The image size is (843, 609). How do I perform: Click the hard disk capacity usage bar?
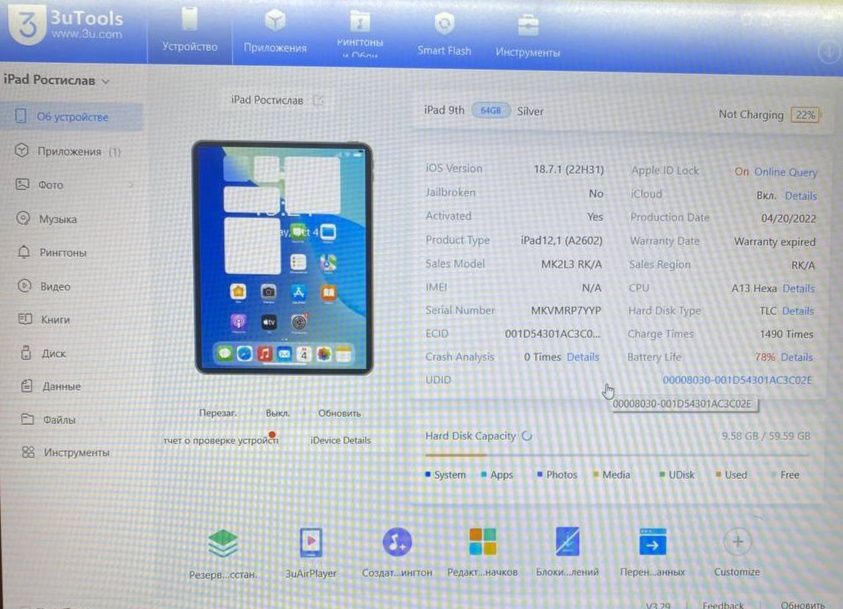coord(617,455)
